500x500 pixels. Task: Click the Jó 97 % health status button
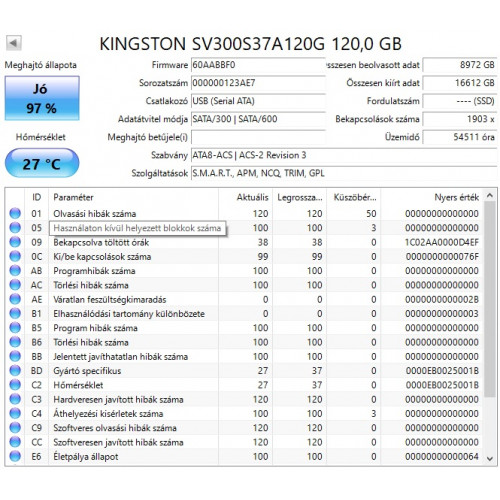(42, 98)
